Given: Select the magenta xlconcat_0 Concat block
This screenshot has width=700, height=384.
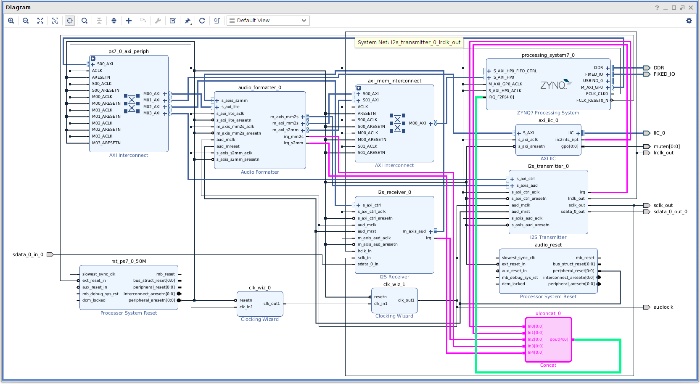Looking at the screenshot, I should [x=548, y=339].
